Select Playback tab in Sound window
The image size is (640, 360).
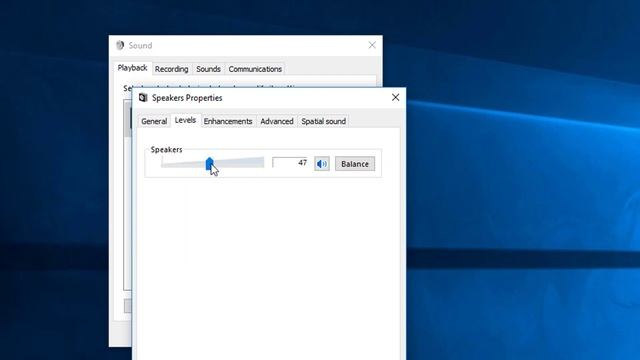click(x=132, y=68)
